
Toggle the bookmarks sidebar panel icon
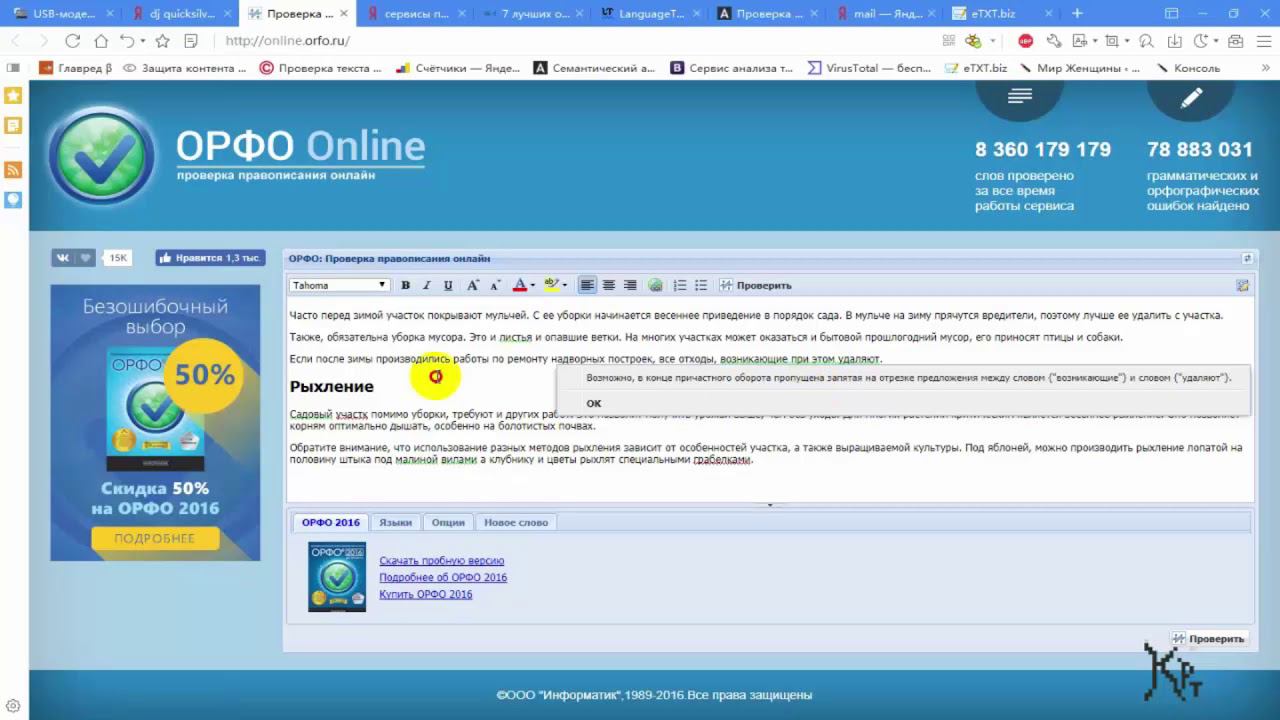[13, 68]
